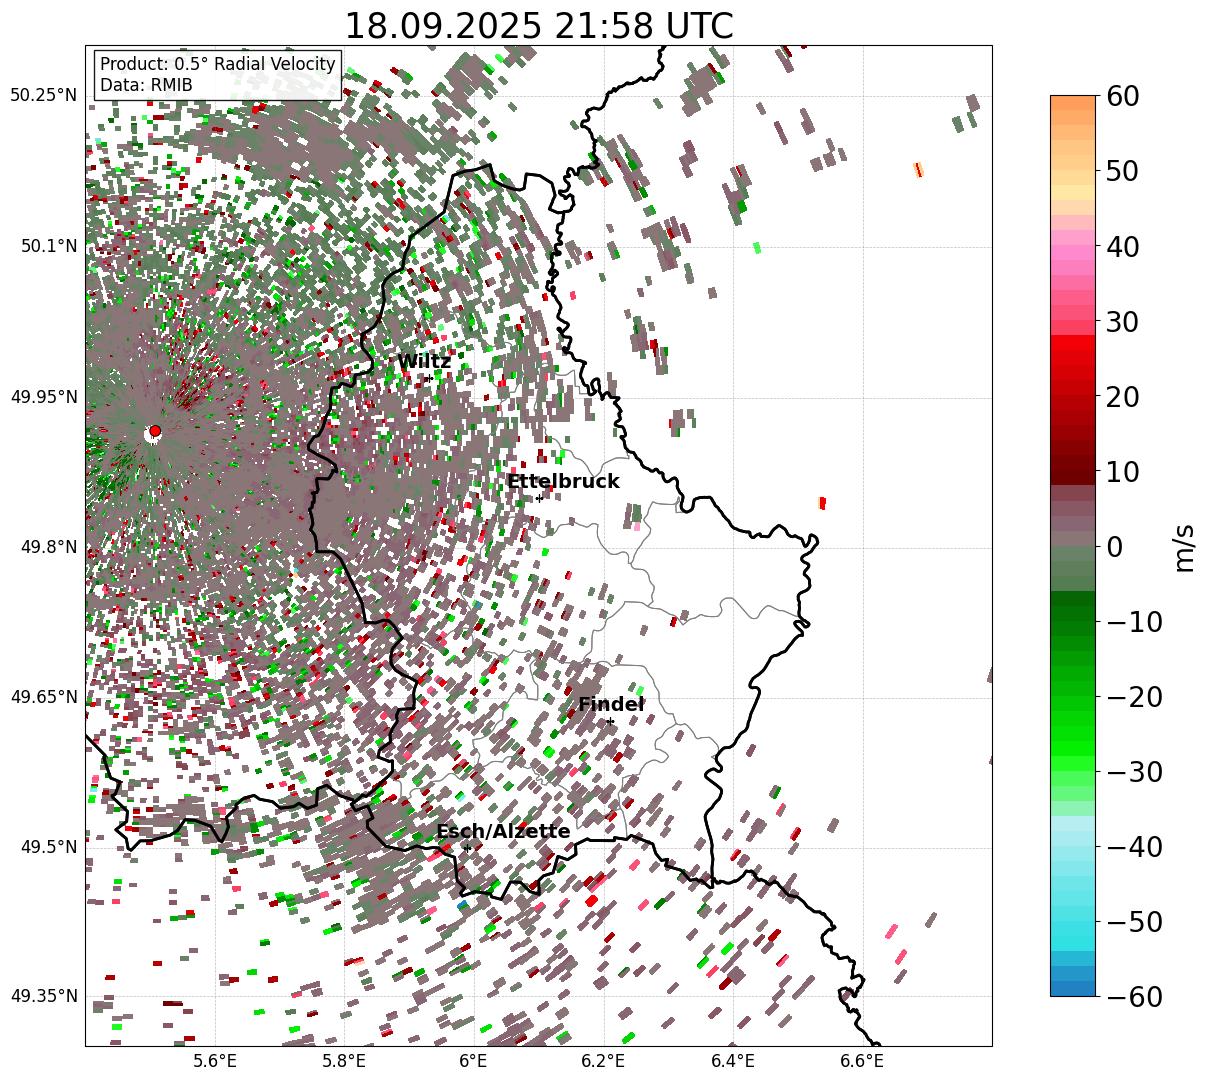This screenshot has width=1207, height=1081.
Task: Click the colorbar value −20
Action: pos(1134,696)
